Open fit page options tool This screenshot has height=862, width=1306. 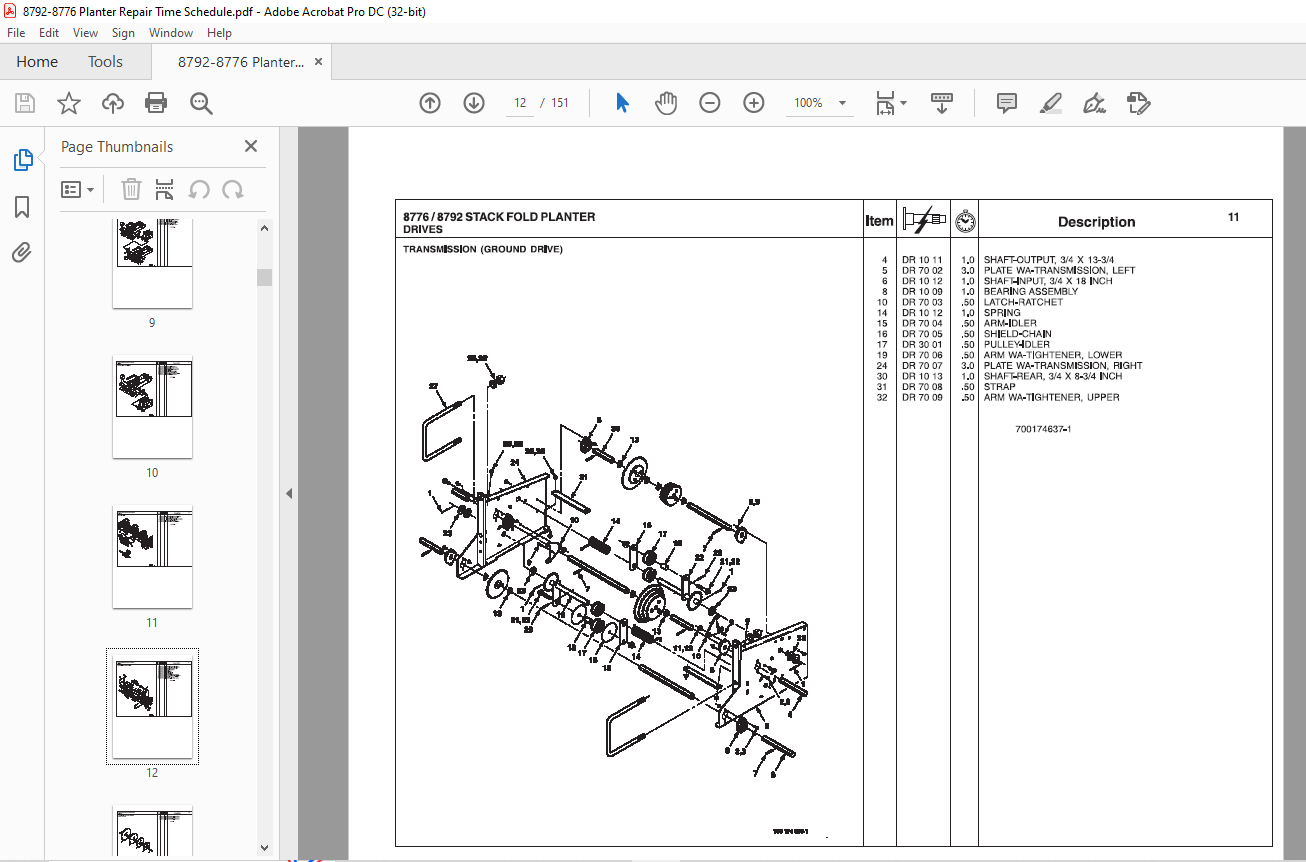885,103
